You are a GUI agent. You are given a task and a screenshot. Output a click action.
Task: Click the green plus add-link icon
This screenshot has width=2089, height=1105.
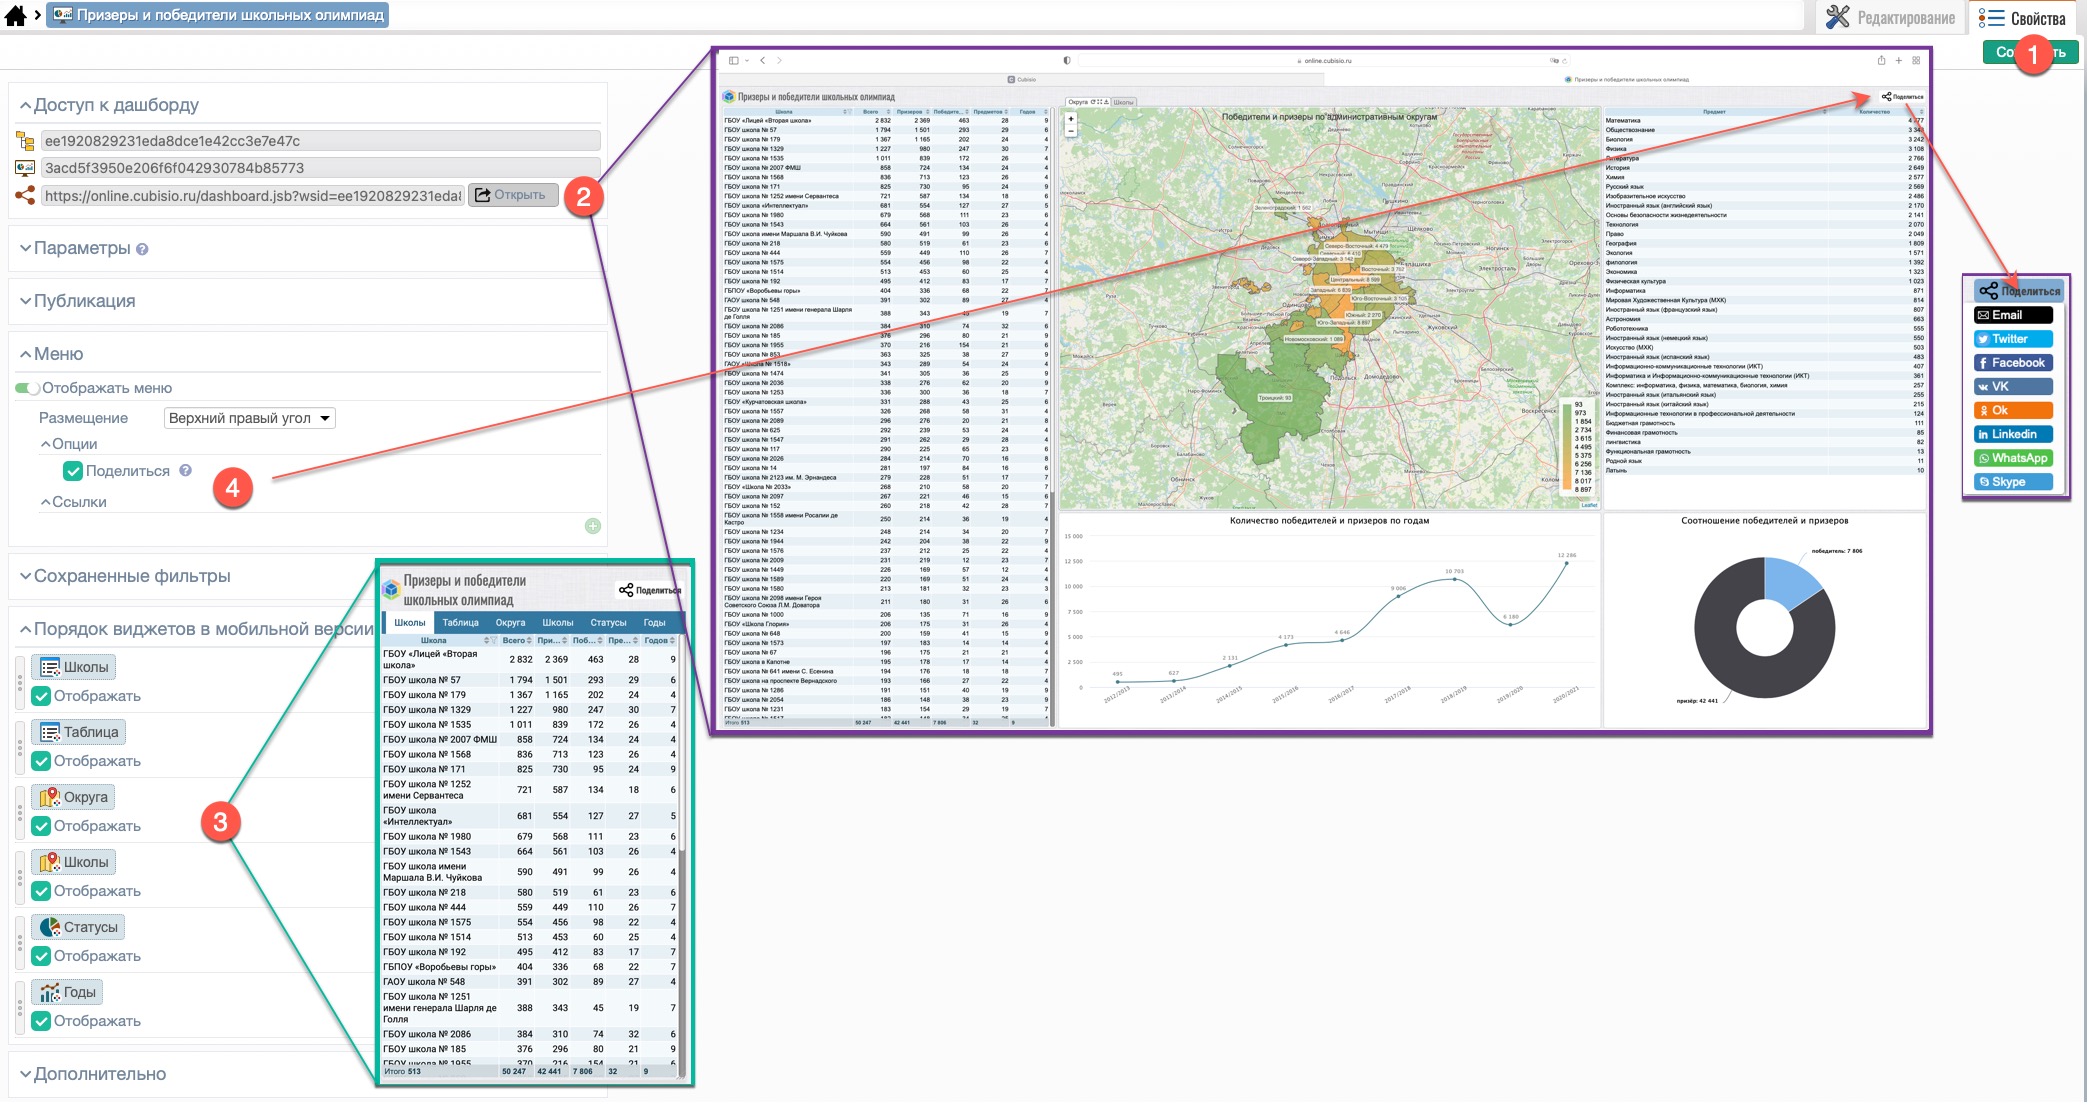(x=593, y=526)
